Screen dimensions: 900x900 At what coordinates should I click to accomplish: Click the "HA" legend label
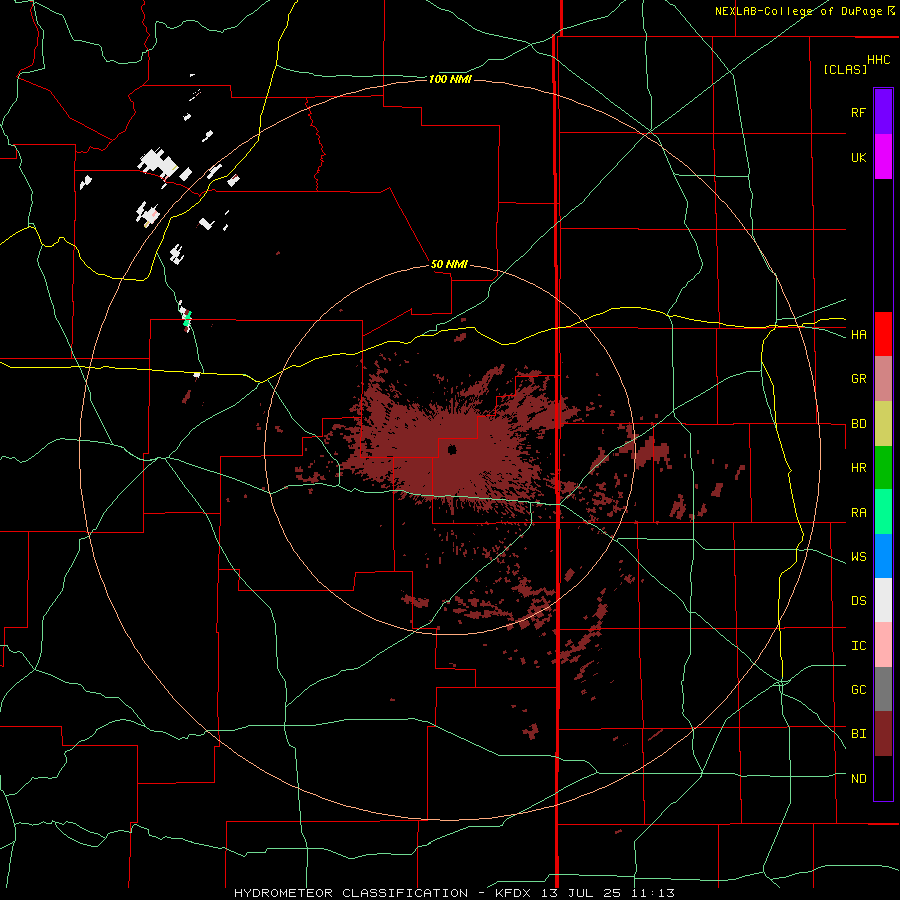click(858, 335)
